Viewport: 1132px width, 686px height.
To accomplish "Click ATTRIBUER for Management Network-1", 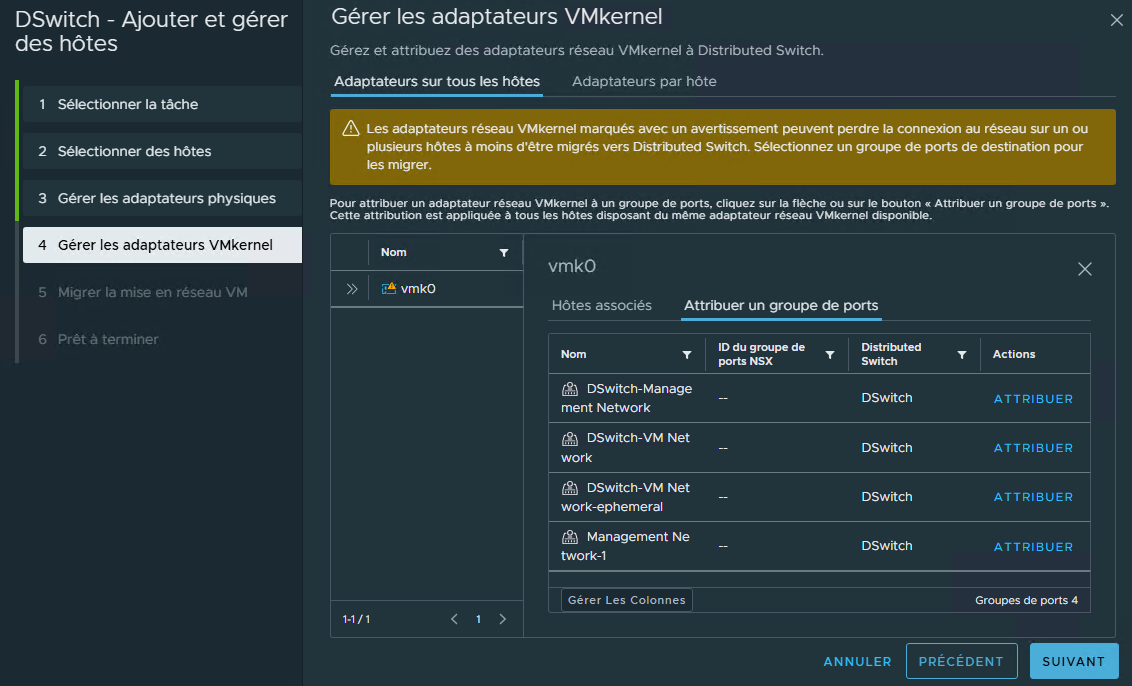I will [1033, 547].
